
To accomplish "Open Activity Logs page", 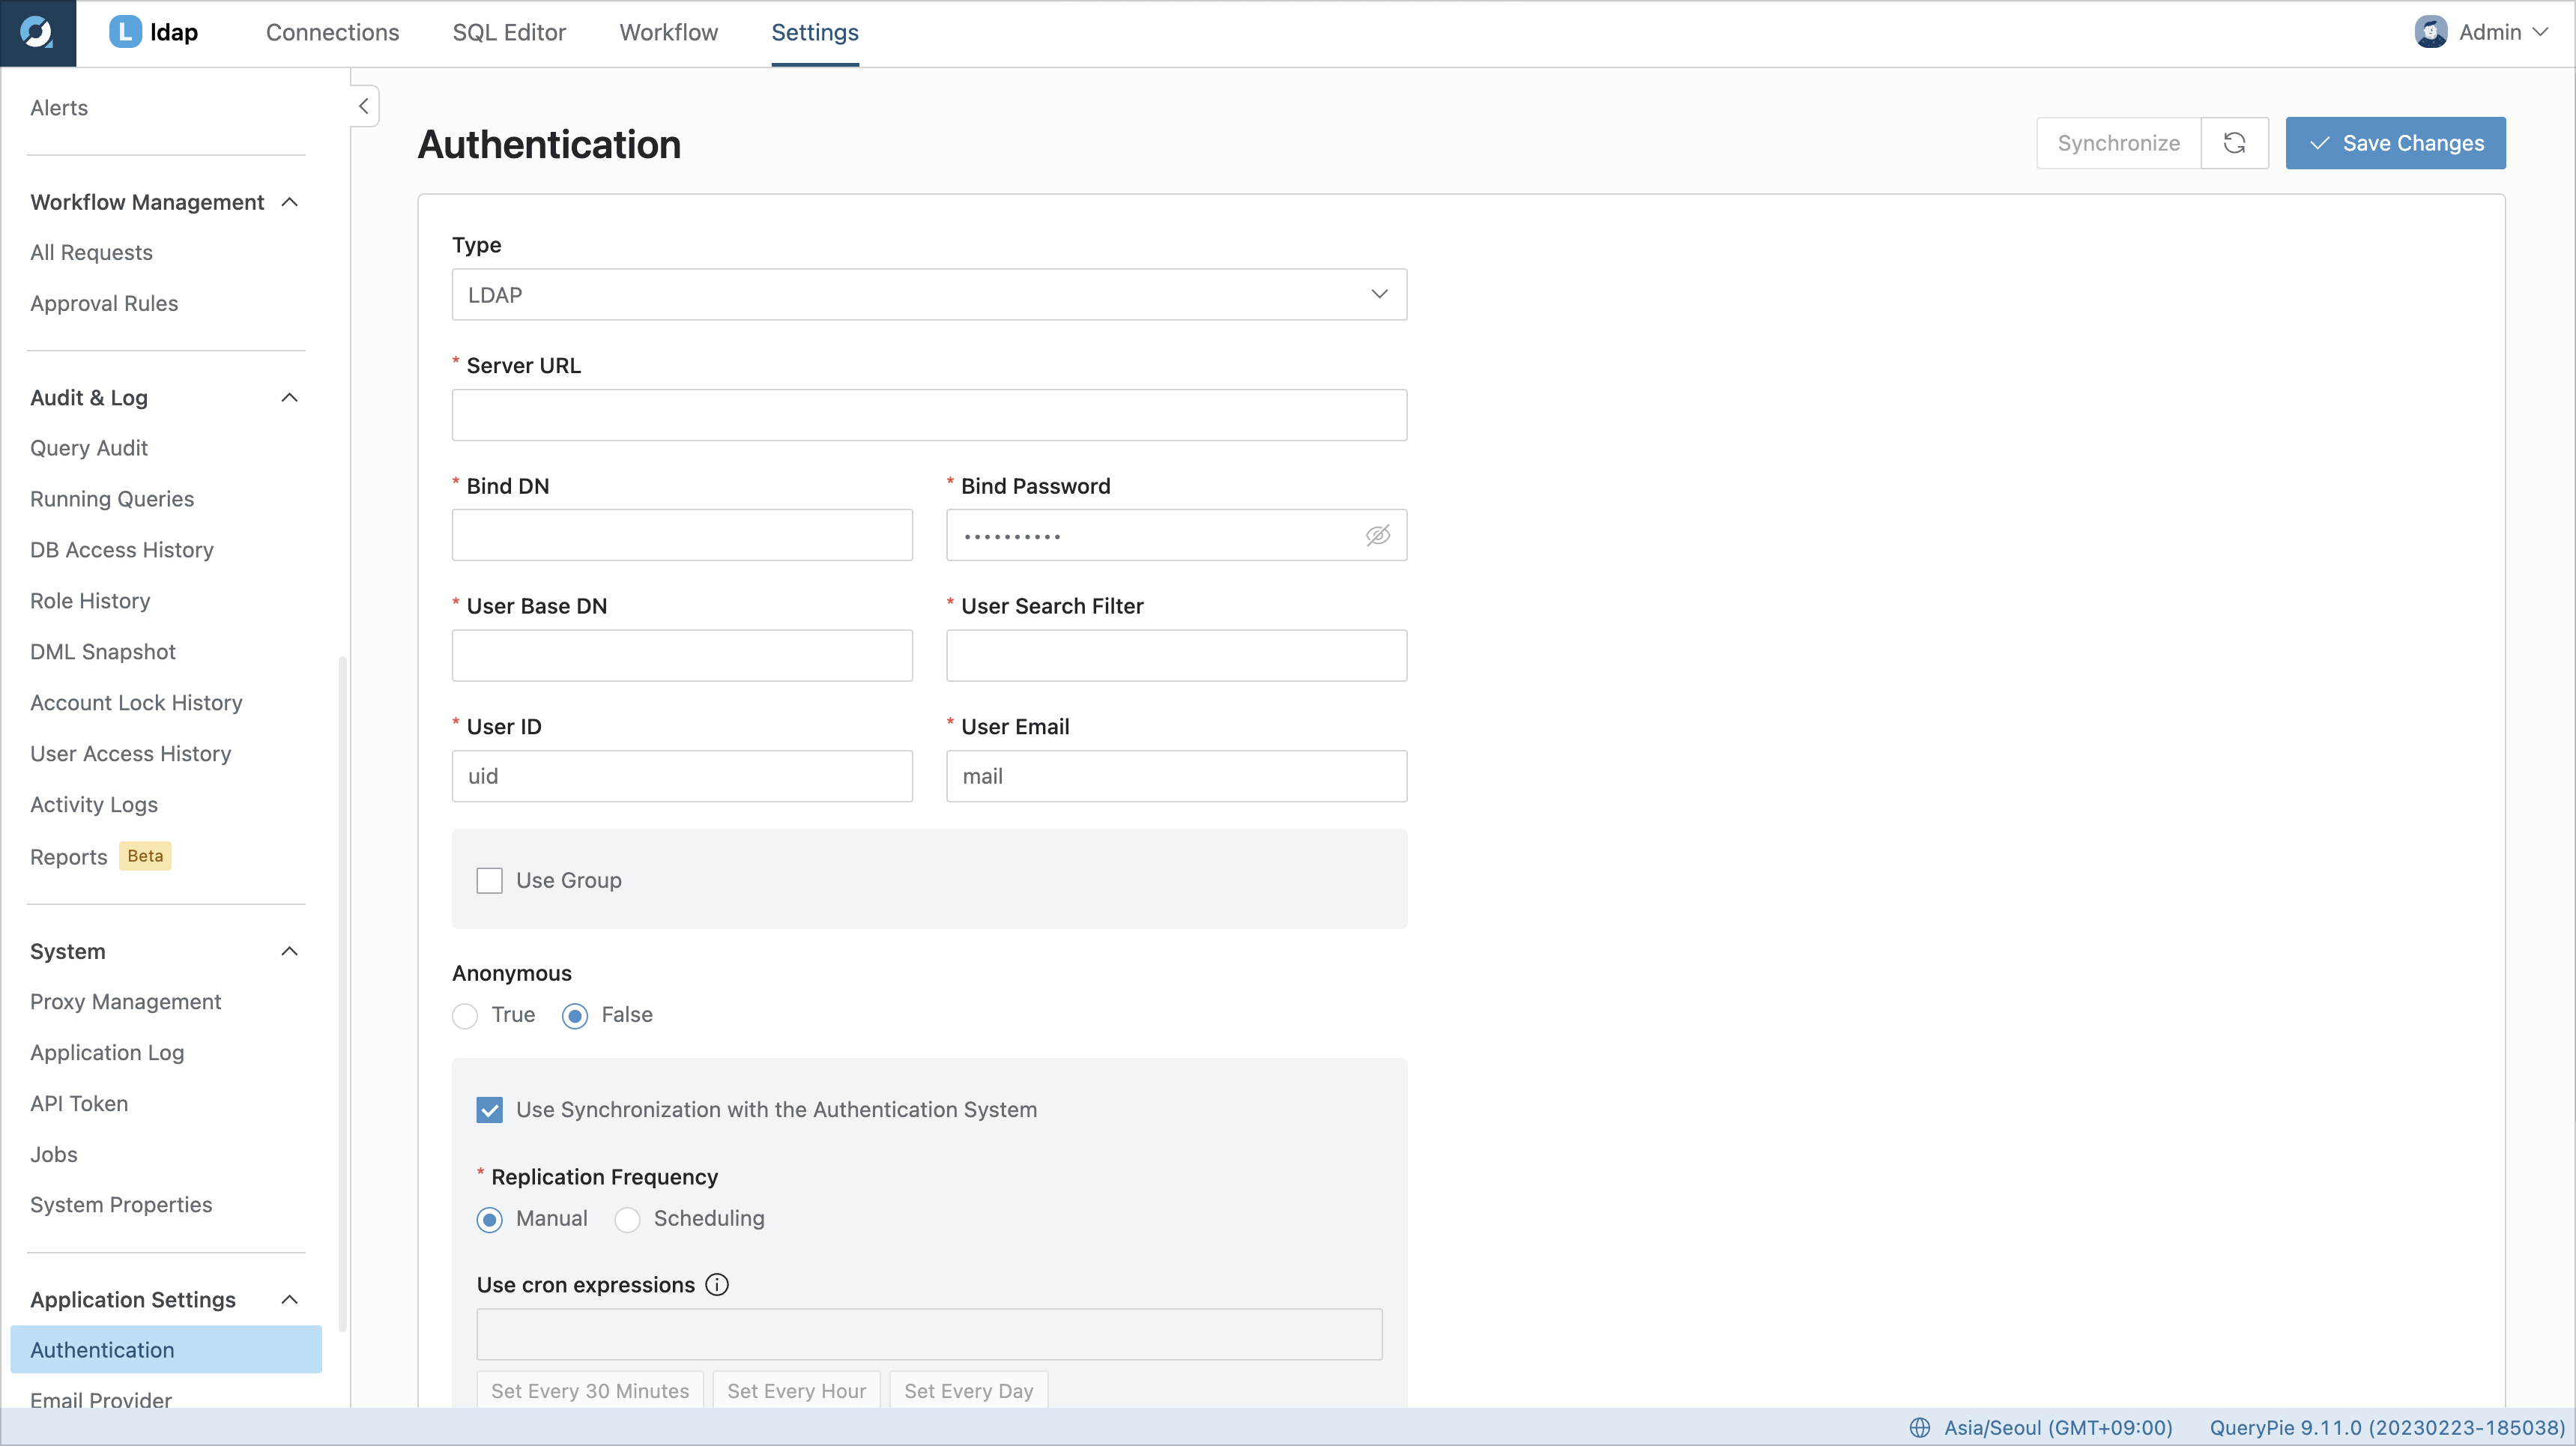I will (x=94, y=805).
